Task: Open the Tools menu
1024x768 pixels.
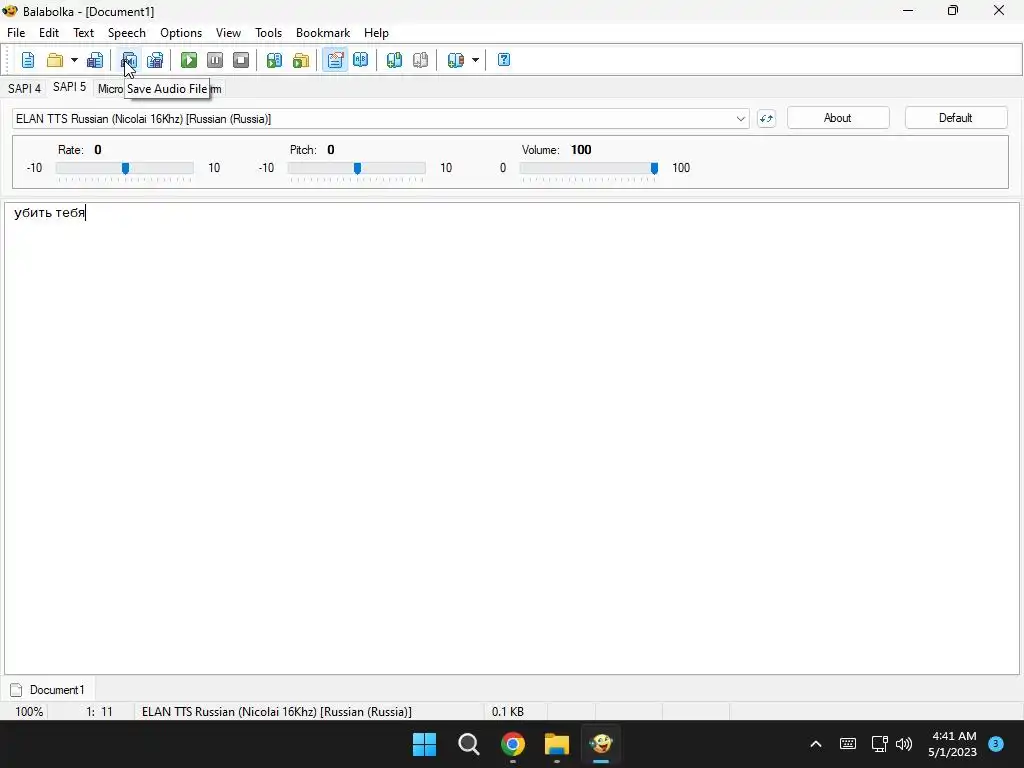Action: point(268,33)
